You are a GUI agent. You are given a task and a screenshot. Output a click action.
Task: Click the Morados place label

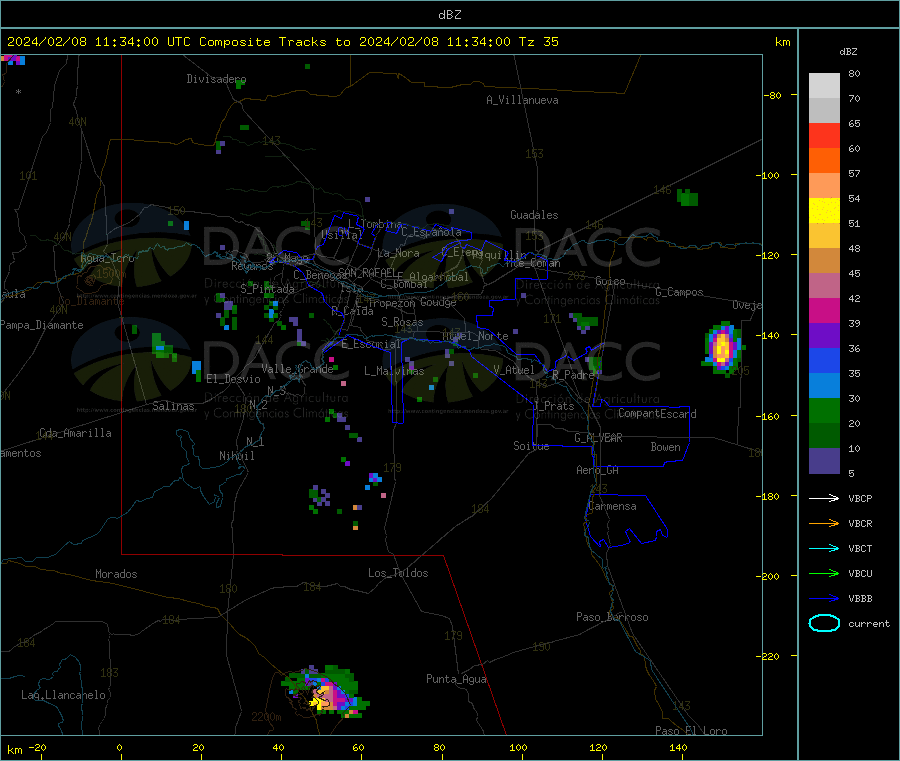click(116, 574)
